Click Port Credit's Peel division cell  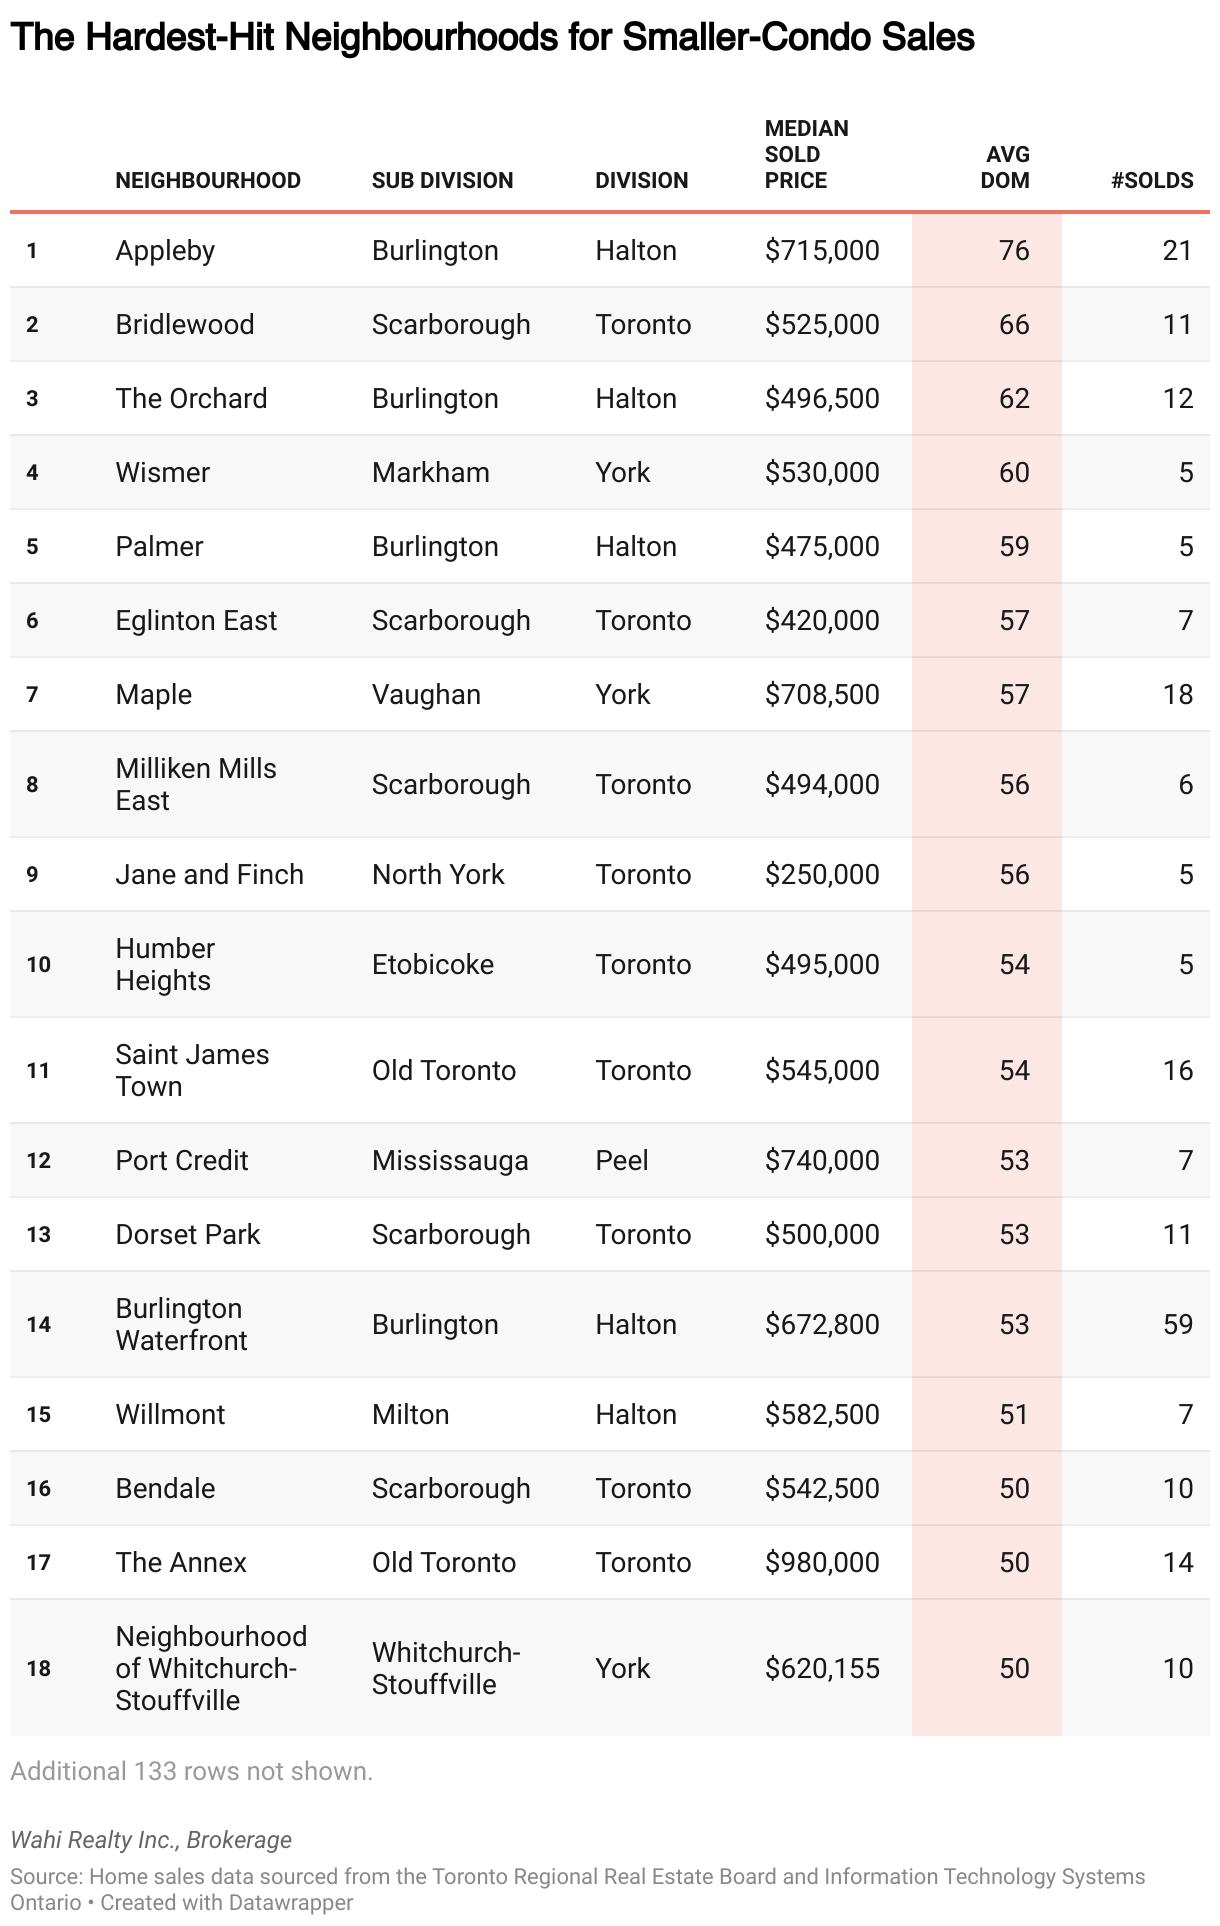(x=622, y=1161)
